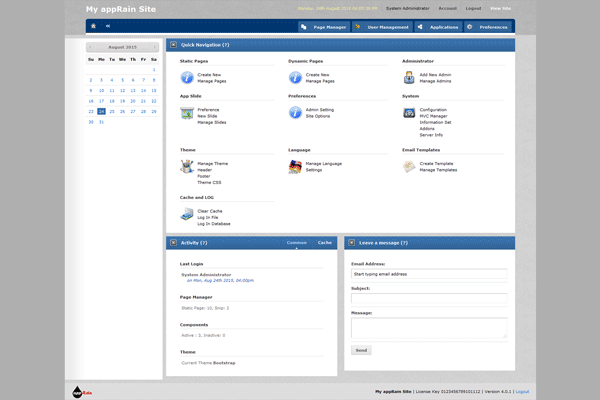Open MVC Manager link
This screenshot has width=600, height=400.
pos(434,116)
